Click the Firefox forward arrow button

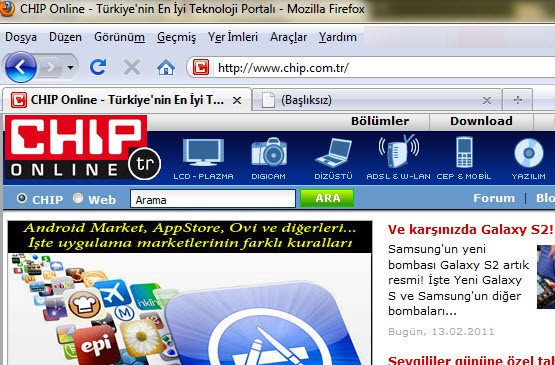click(51, 67)
